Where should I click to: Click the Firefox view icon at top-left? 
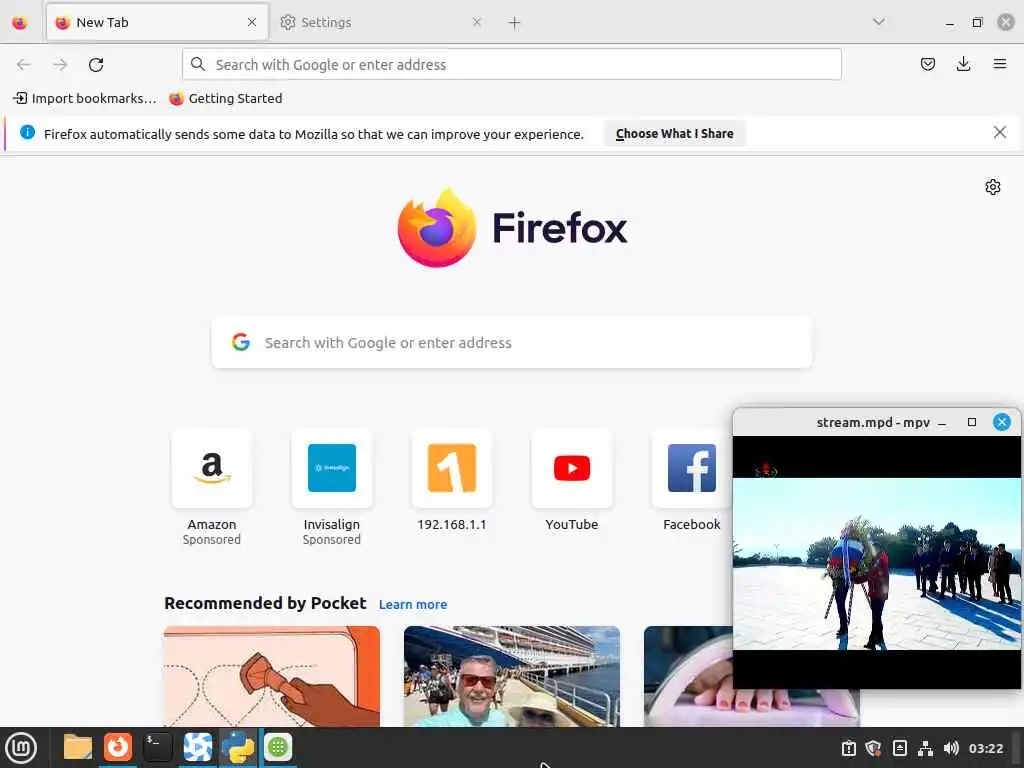click(20, 23)
